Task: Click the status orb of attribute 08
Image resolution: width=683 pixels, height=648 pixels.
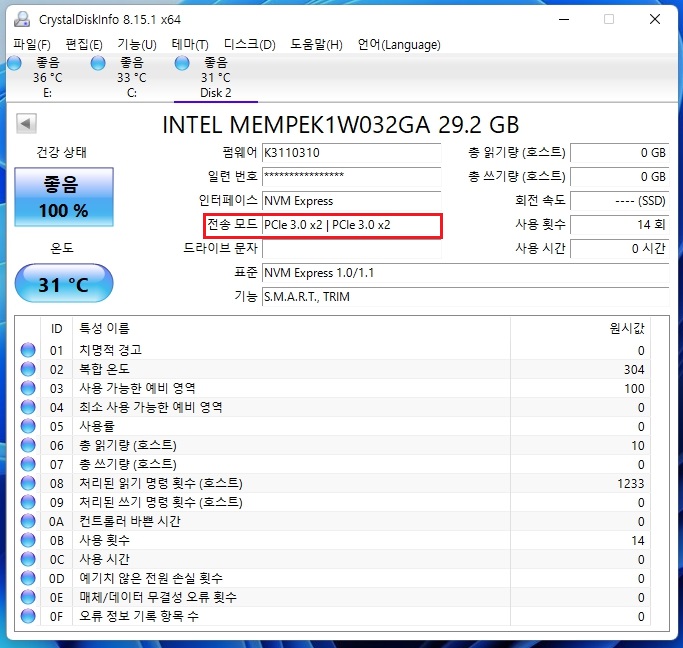Action: click(x=28, y=483)
